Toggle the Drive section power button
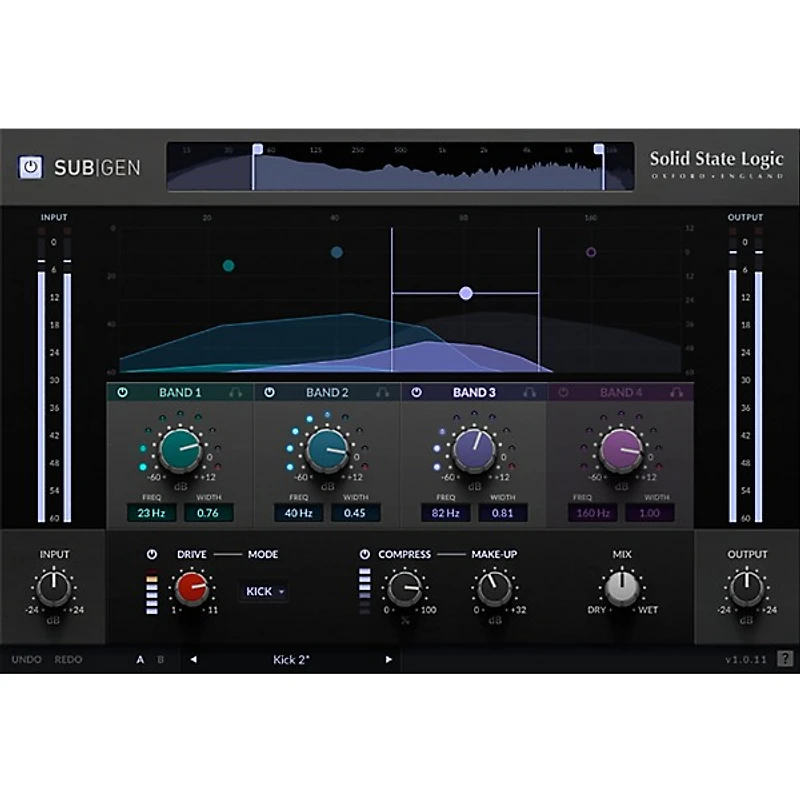The width and height of the screenshot is (800, 800). point(152,554)
